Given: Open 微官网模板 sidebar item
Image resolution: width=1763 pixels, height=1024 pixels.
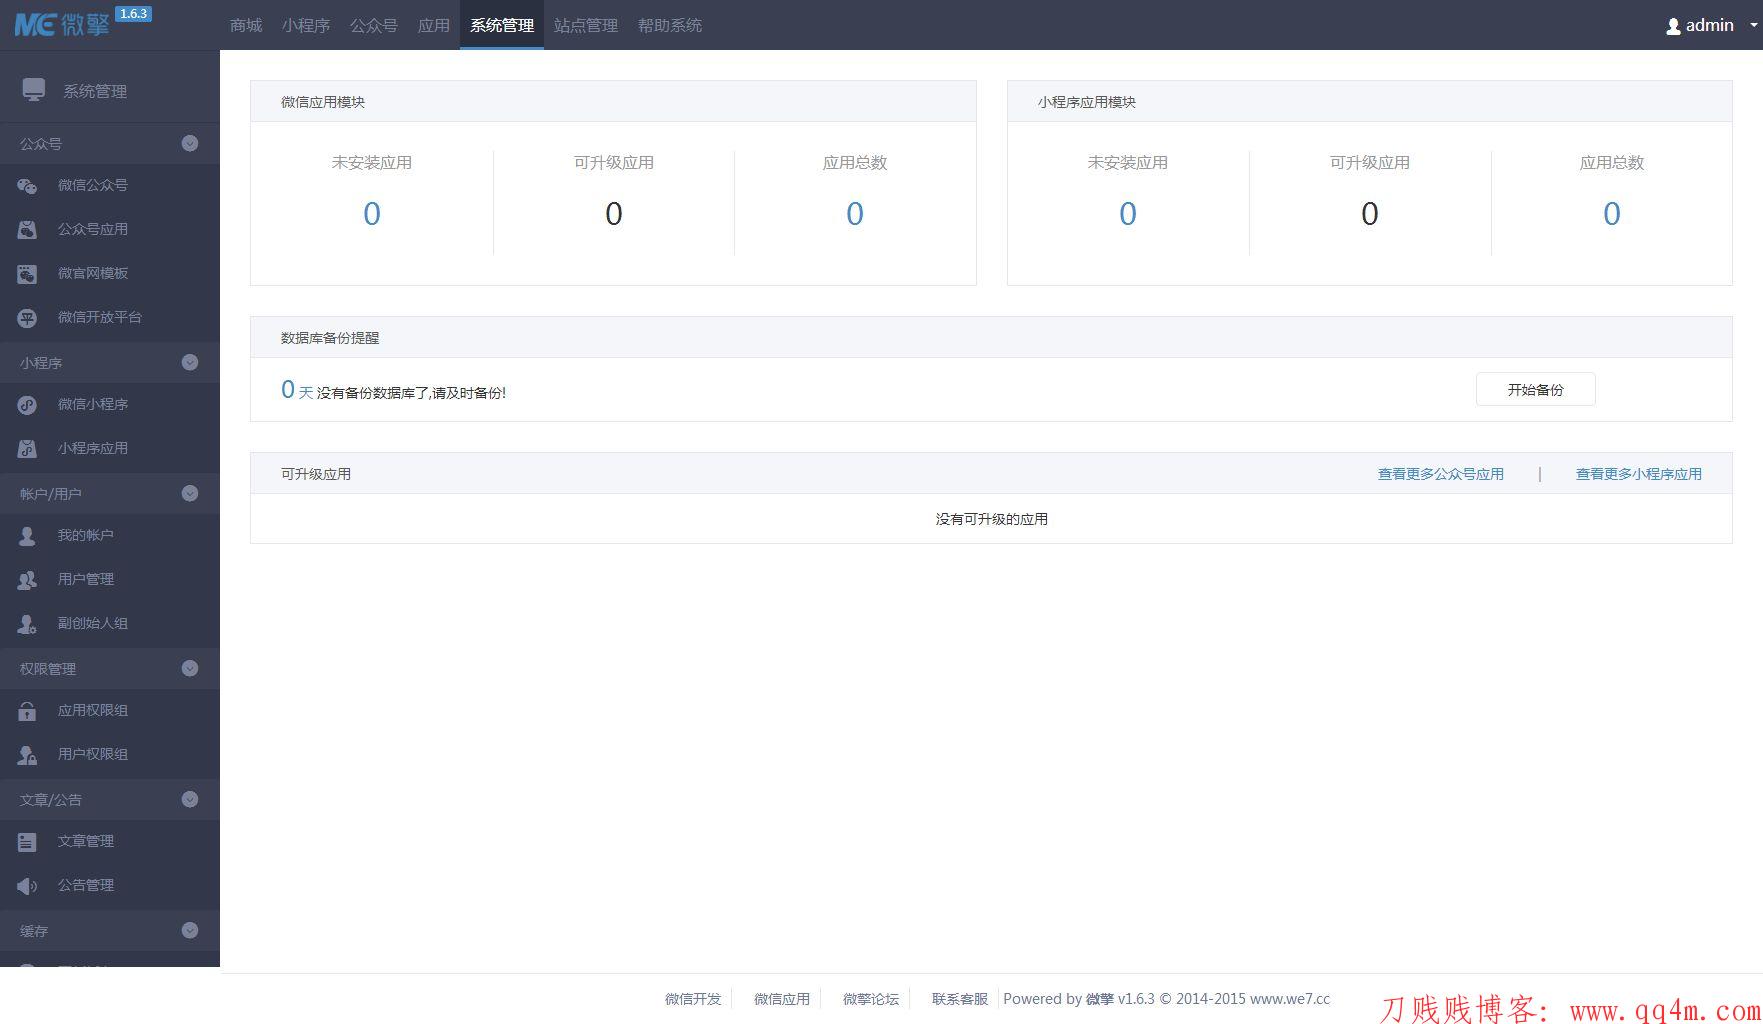Looking at the screenshot, I should [x=110, y=274].
